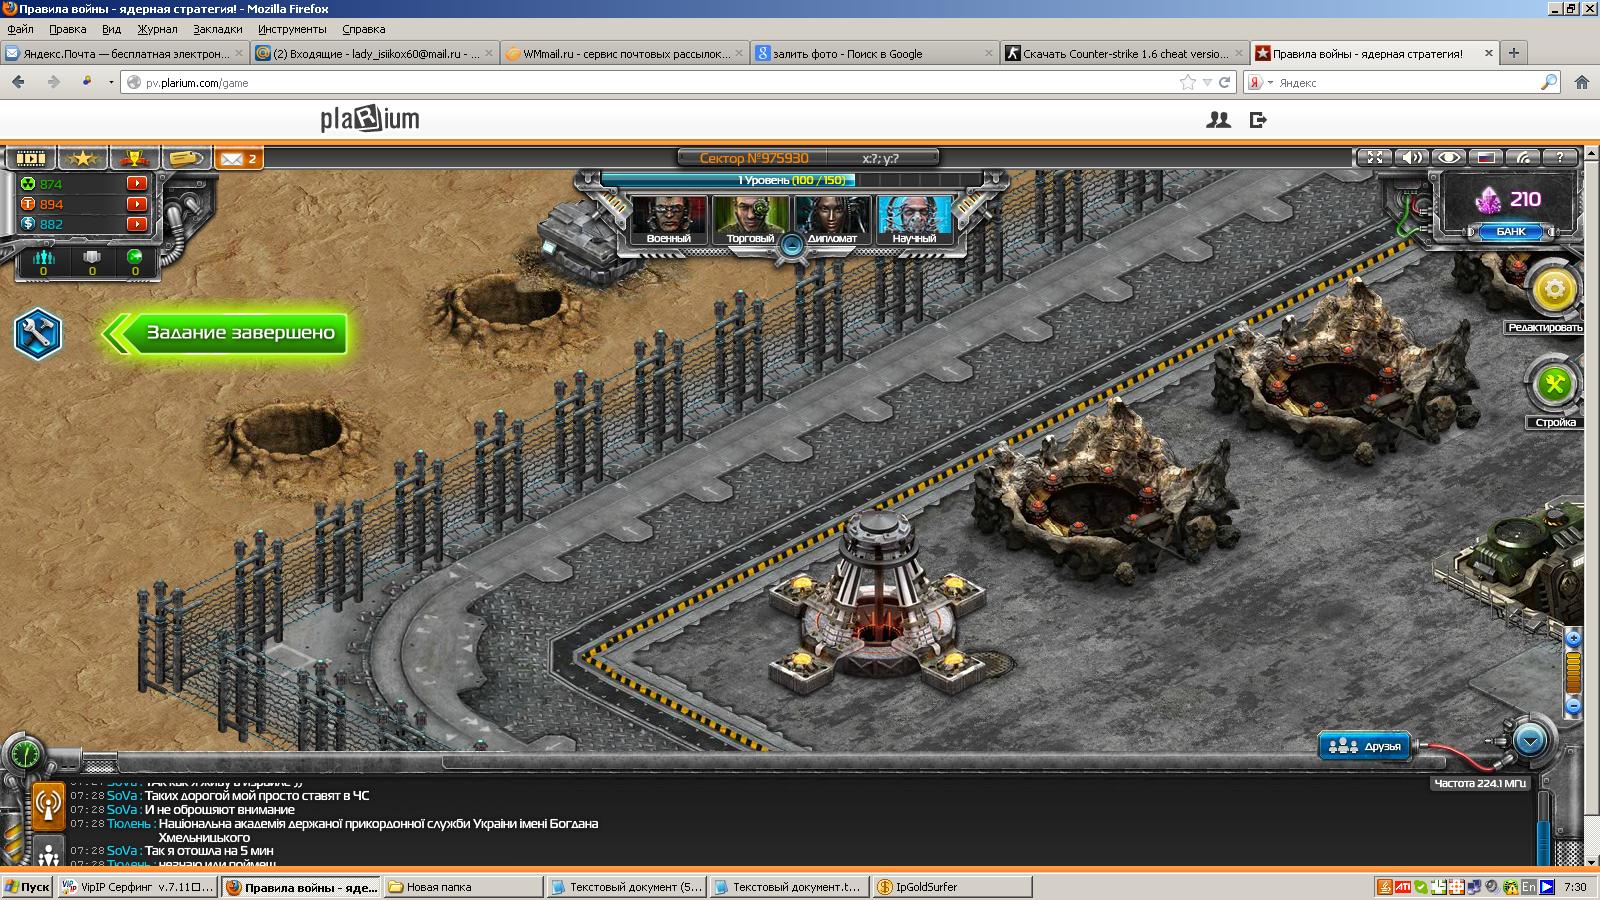
Task: Open the friends icon in Plarium header
Action: coord(1218,120)
